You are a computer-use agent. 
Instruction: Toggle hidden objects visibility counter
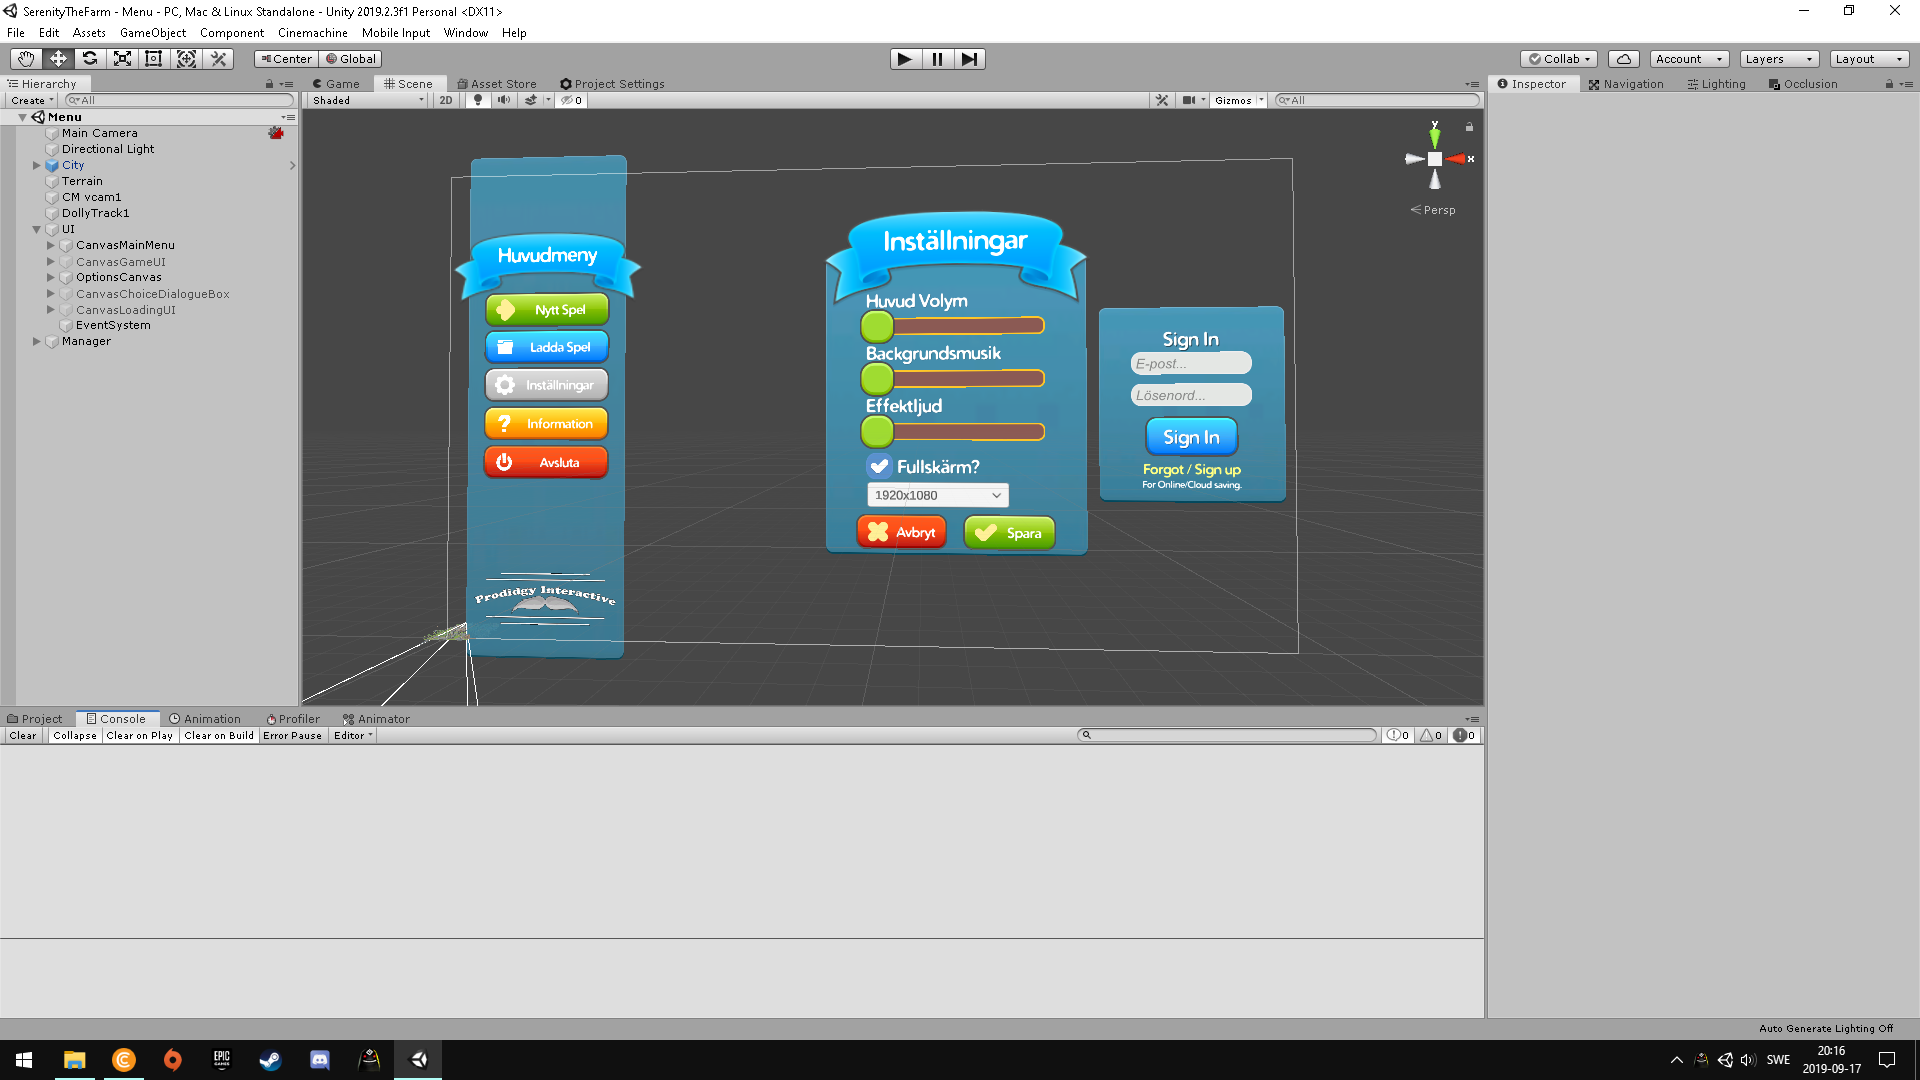(572, 100)
